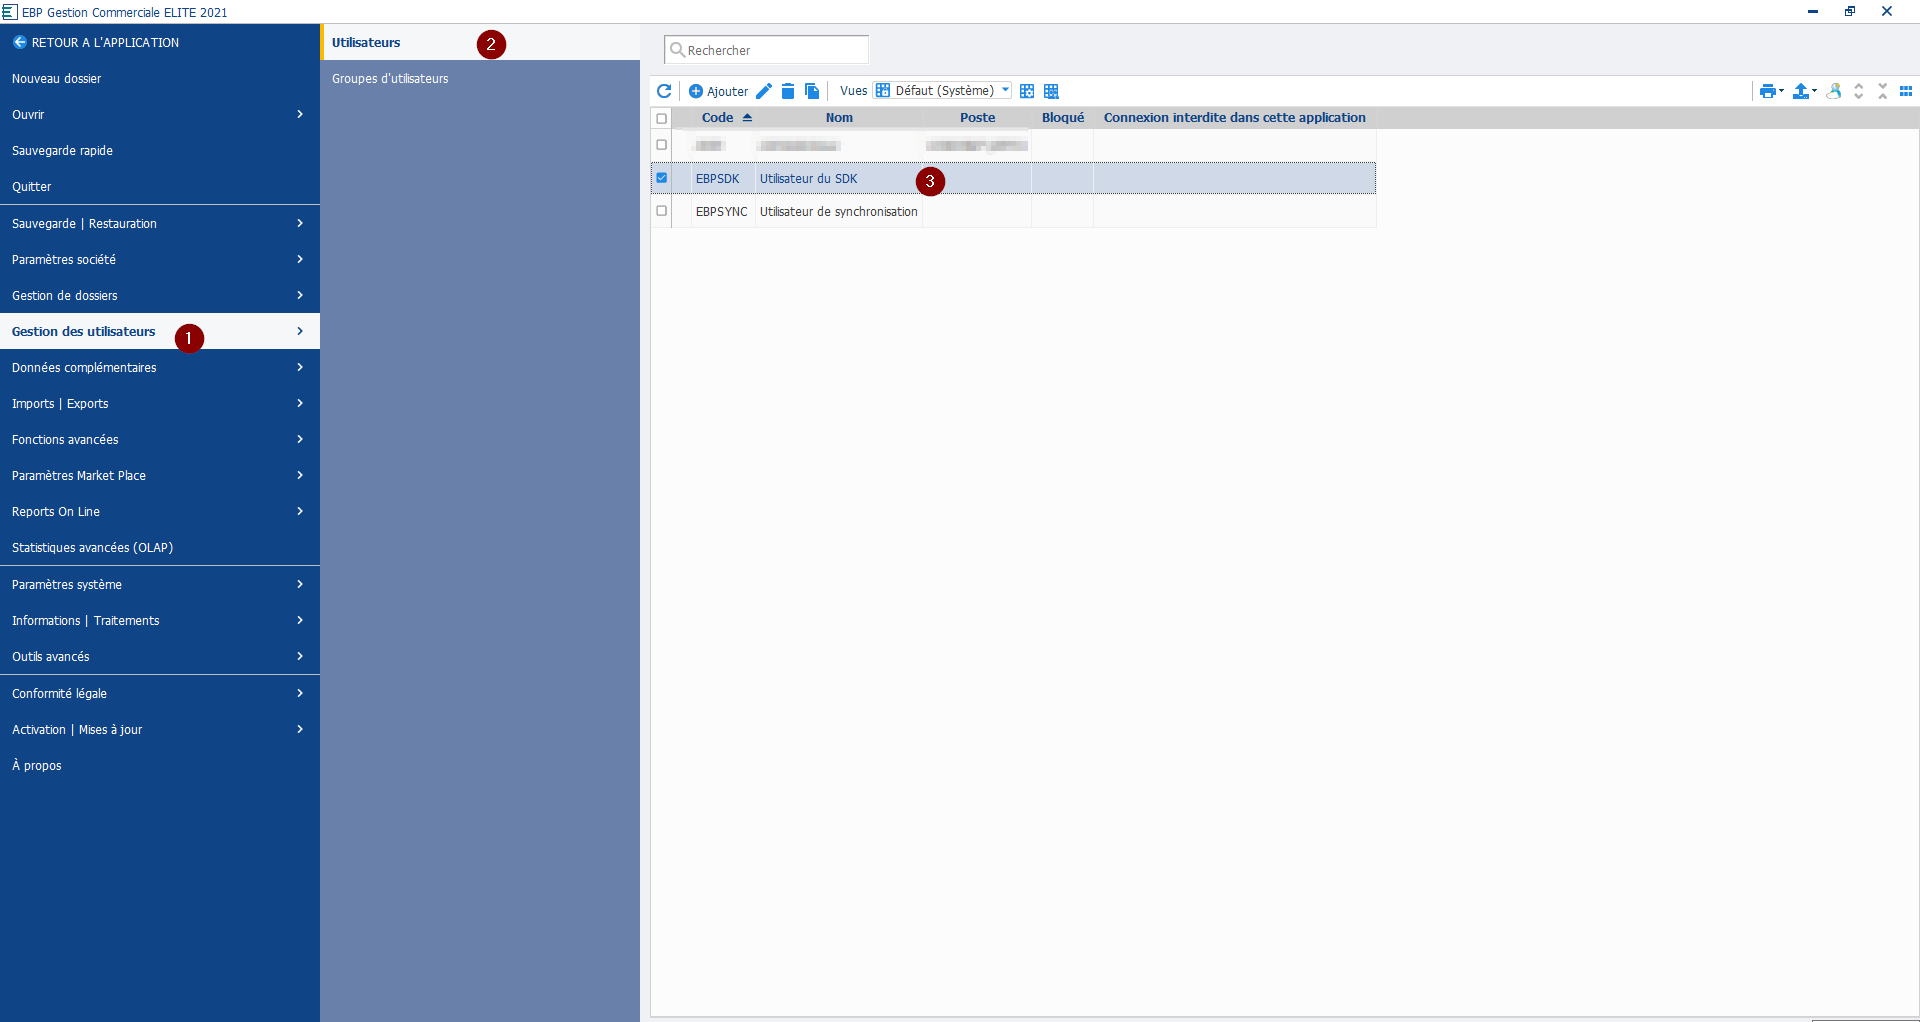Open the print options dropdown arrow
Viewport: 1920px width, 1022px height.
pyautogui.click(x=1781, y=91)
